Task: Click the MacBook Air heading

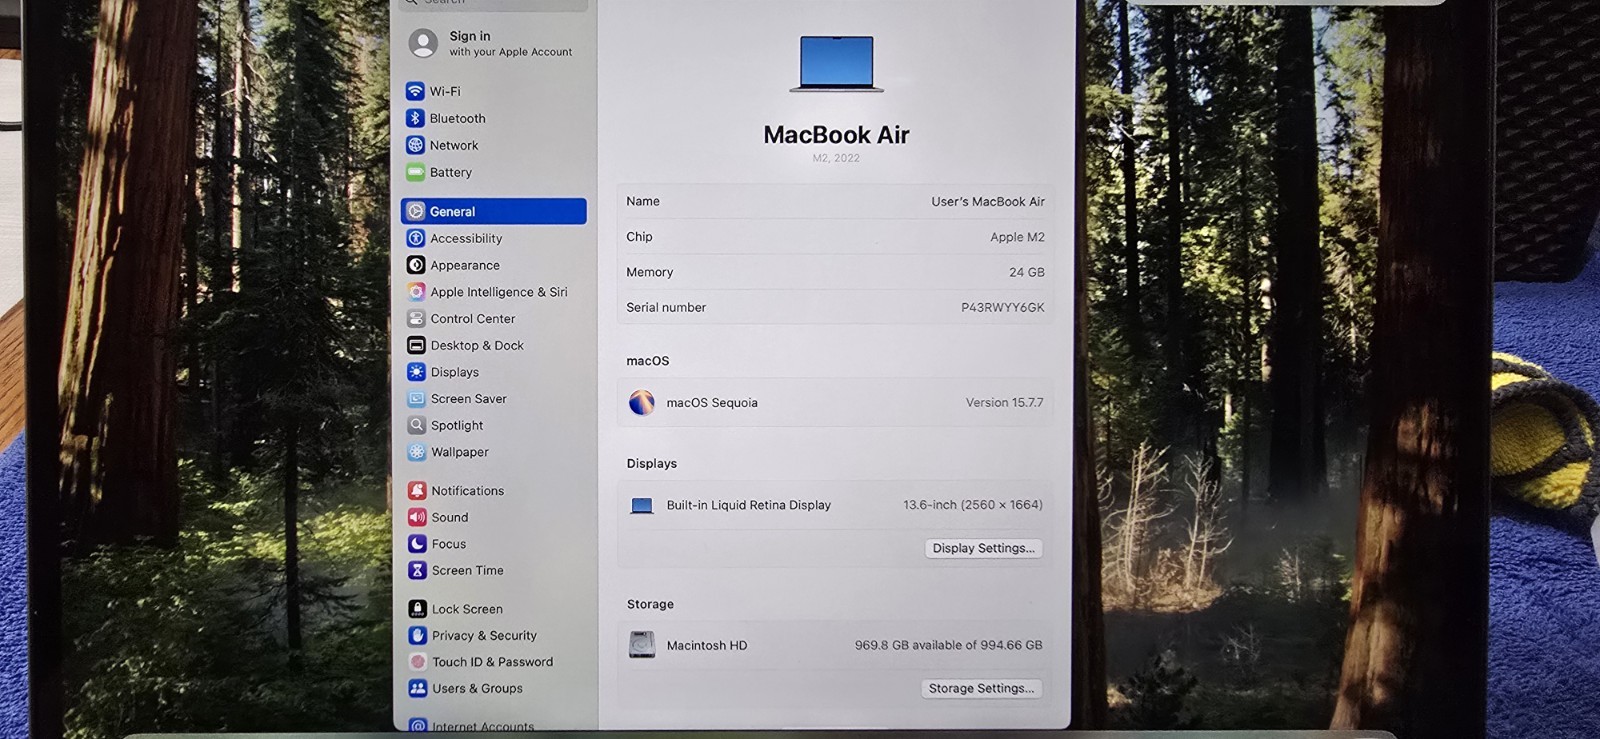Action: (x=836, y=135)
